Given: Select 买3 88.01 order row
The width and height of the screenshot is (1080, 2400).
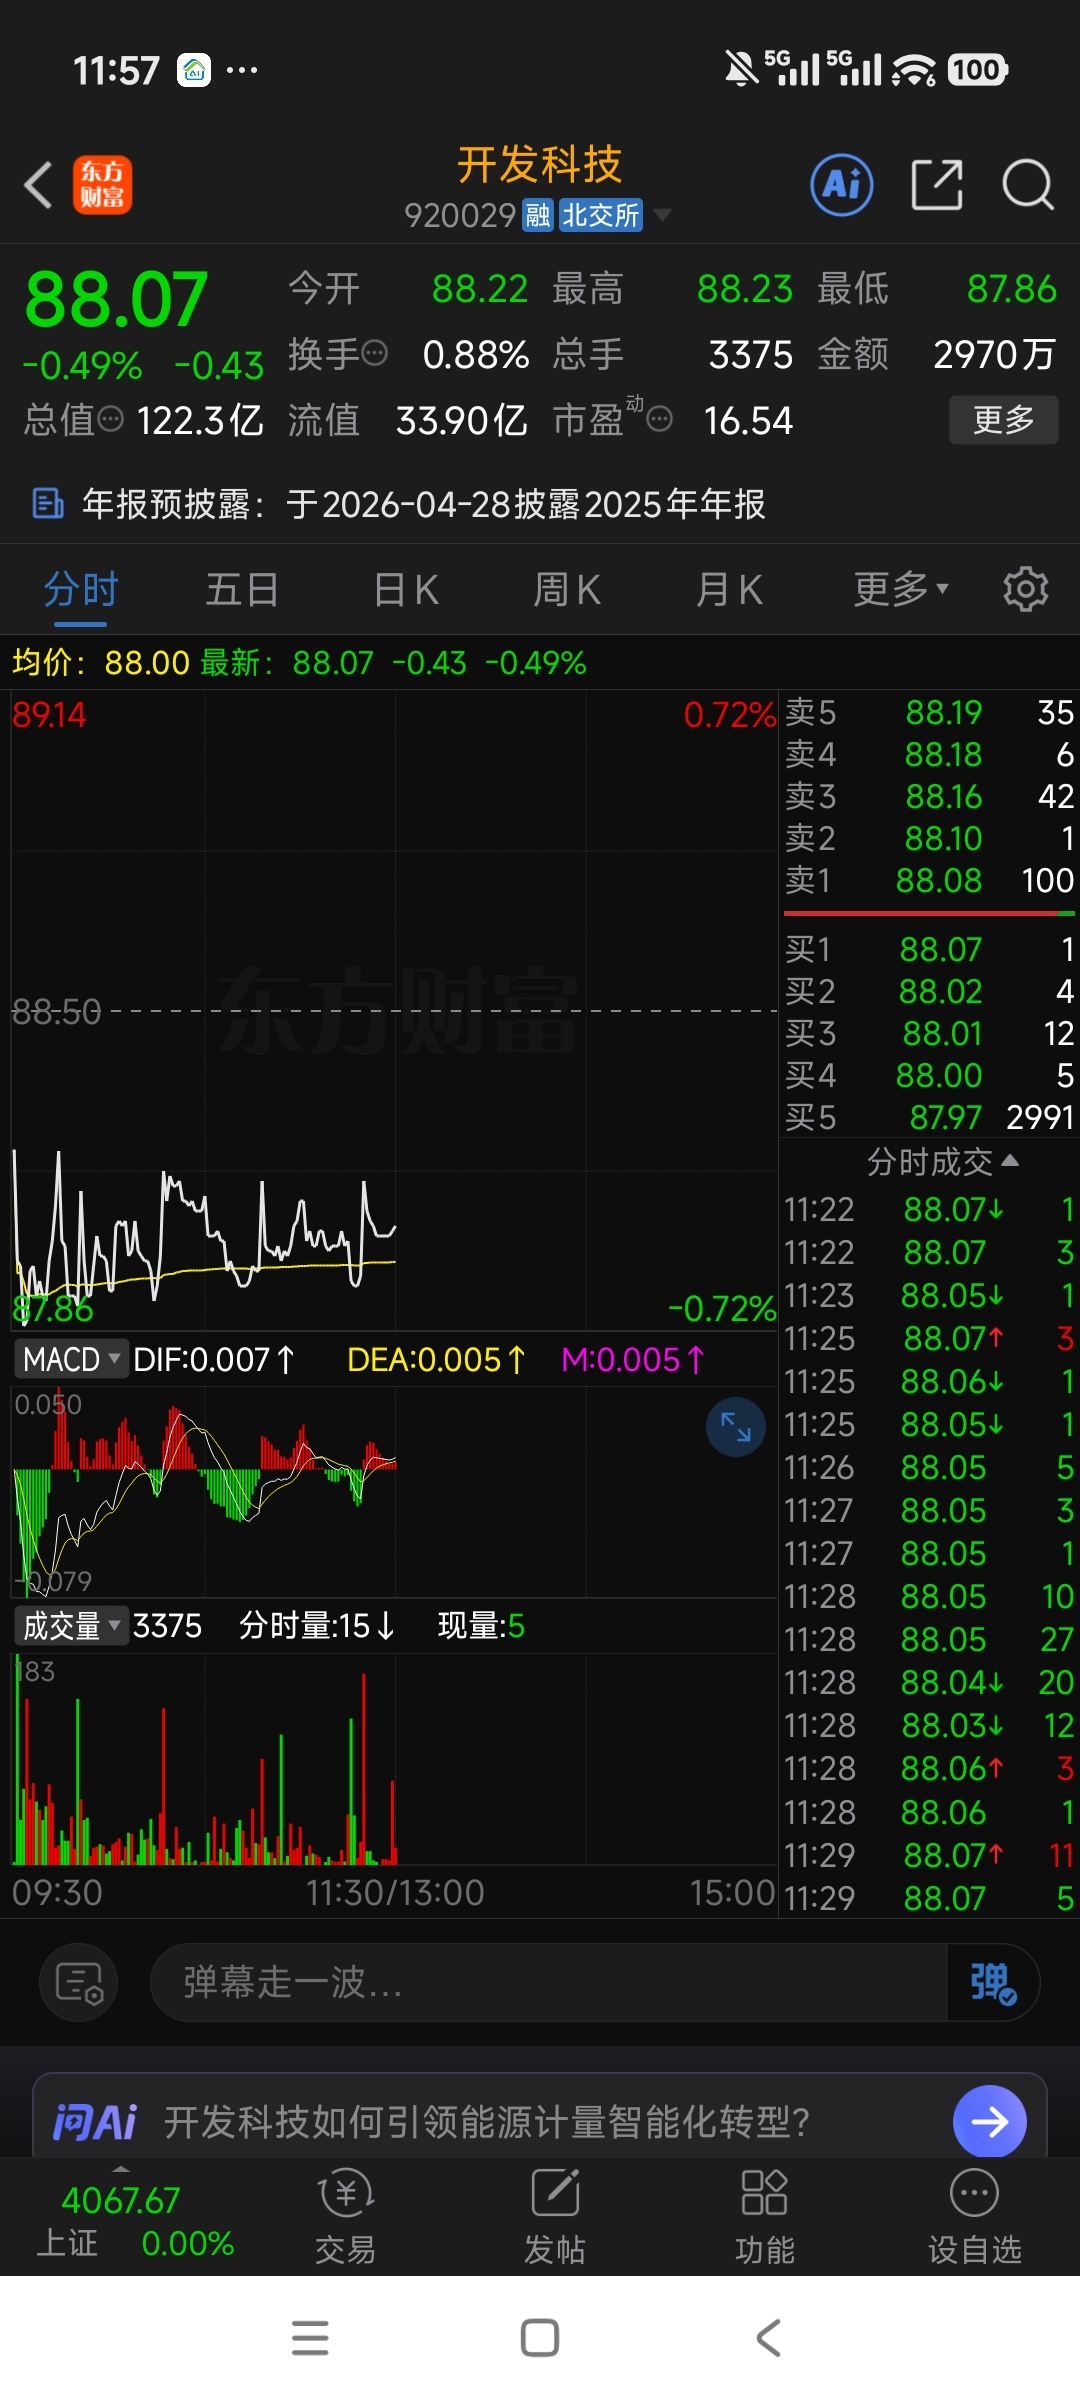Looking at the screenshot, I should (x=930, y=1033).
